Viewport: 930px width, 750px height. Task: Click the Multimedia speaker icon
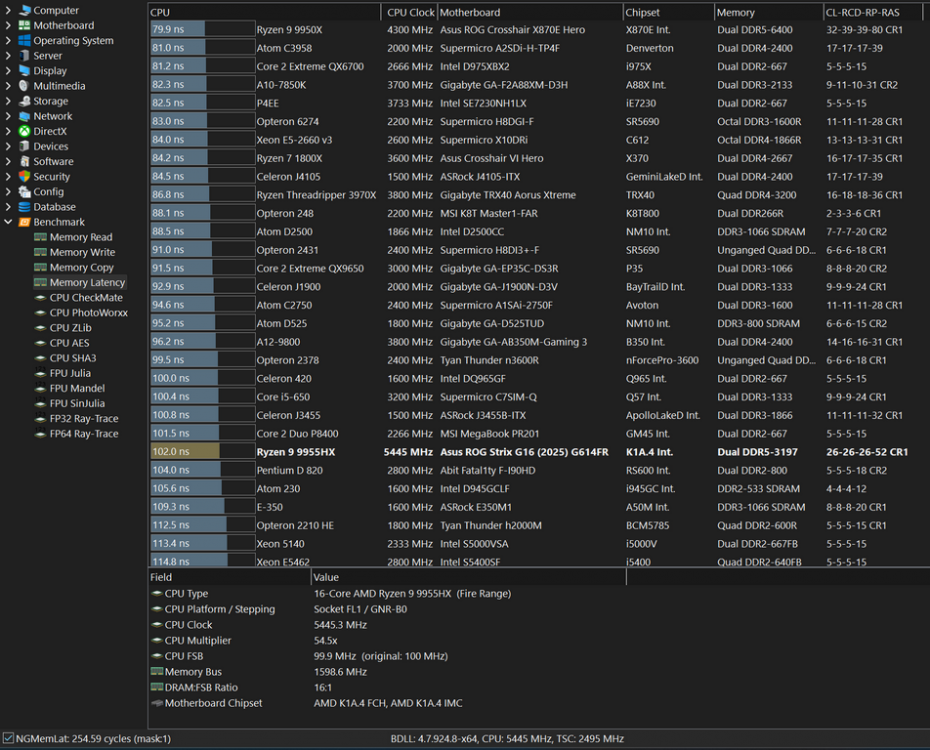click(x=25, y=86)
